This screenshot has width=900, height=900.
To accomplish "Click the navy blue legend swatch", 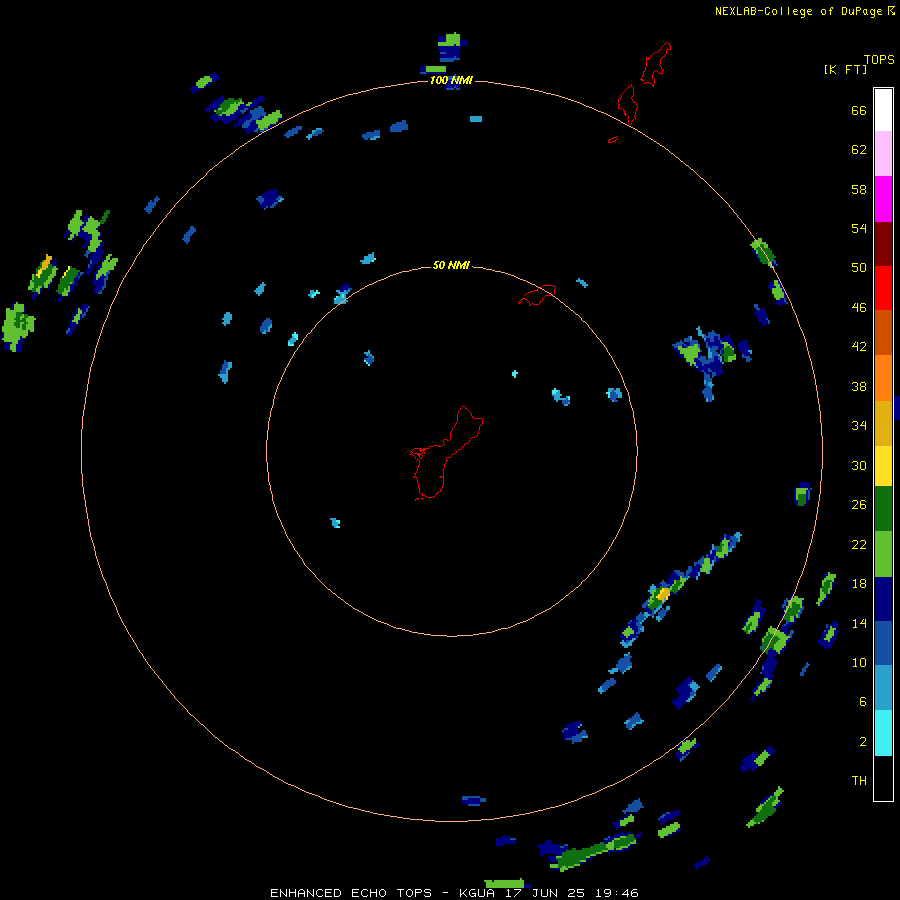I will pyautogui.click(x=883, y=599).
